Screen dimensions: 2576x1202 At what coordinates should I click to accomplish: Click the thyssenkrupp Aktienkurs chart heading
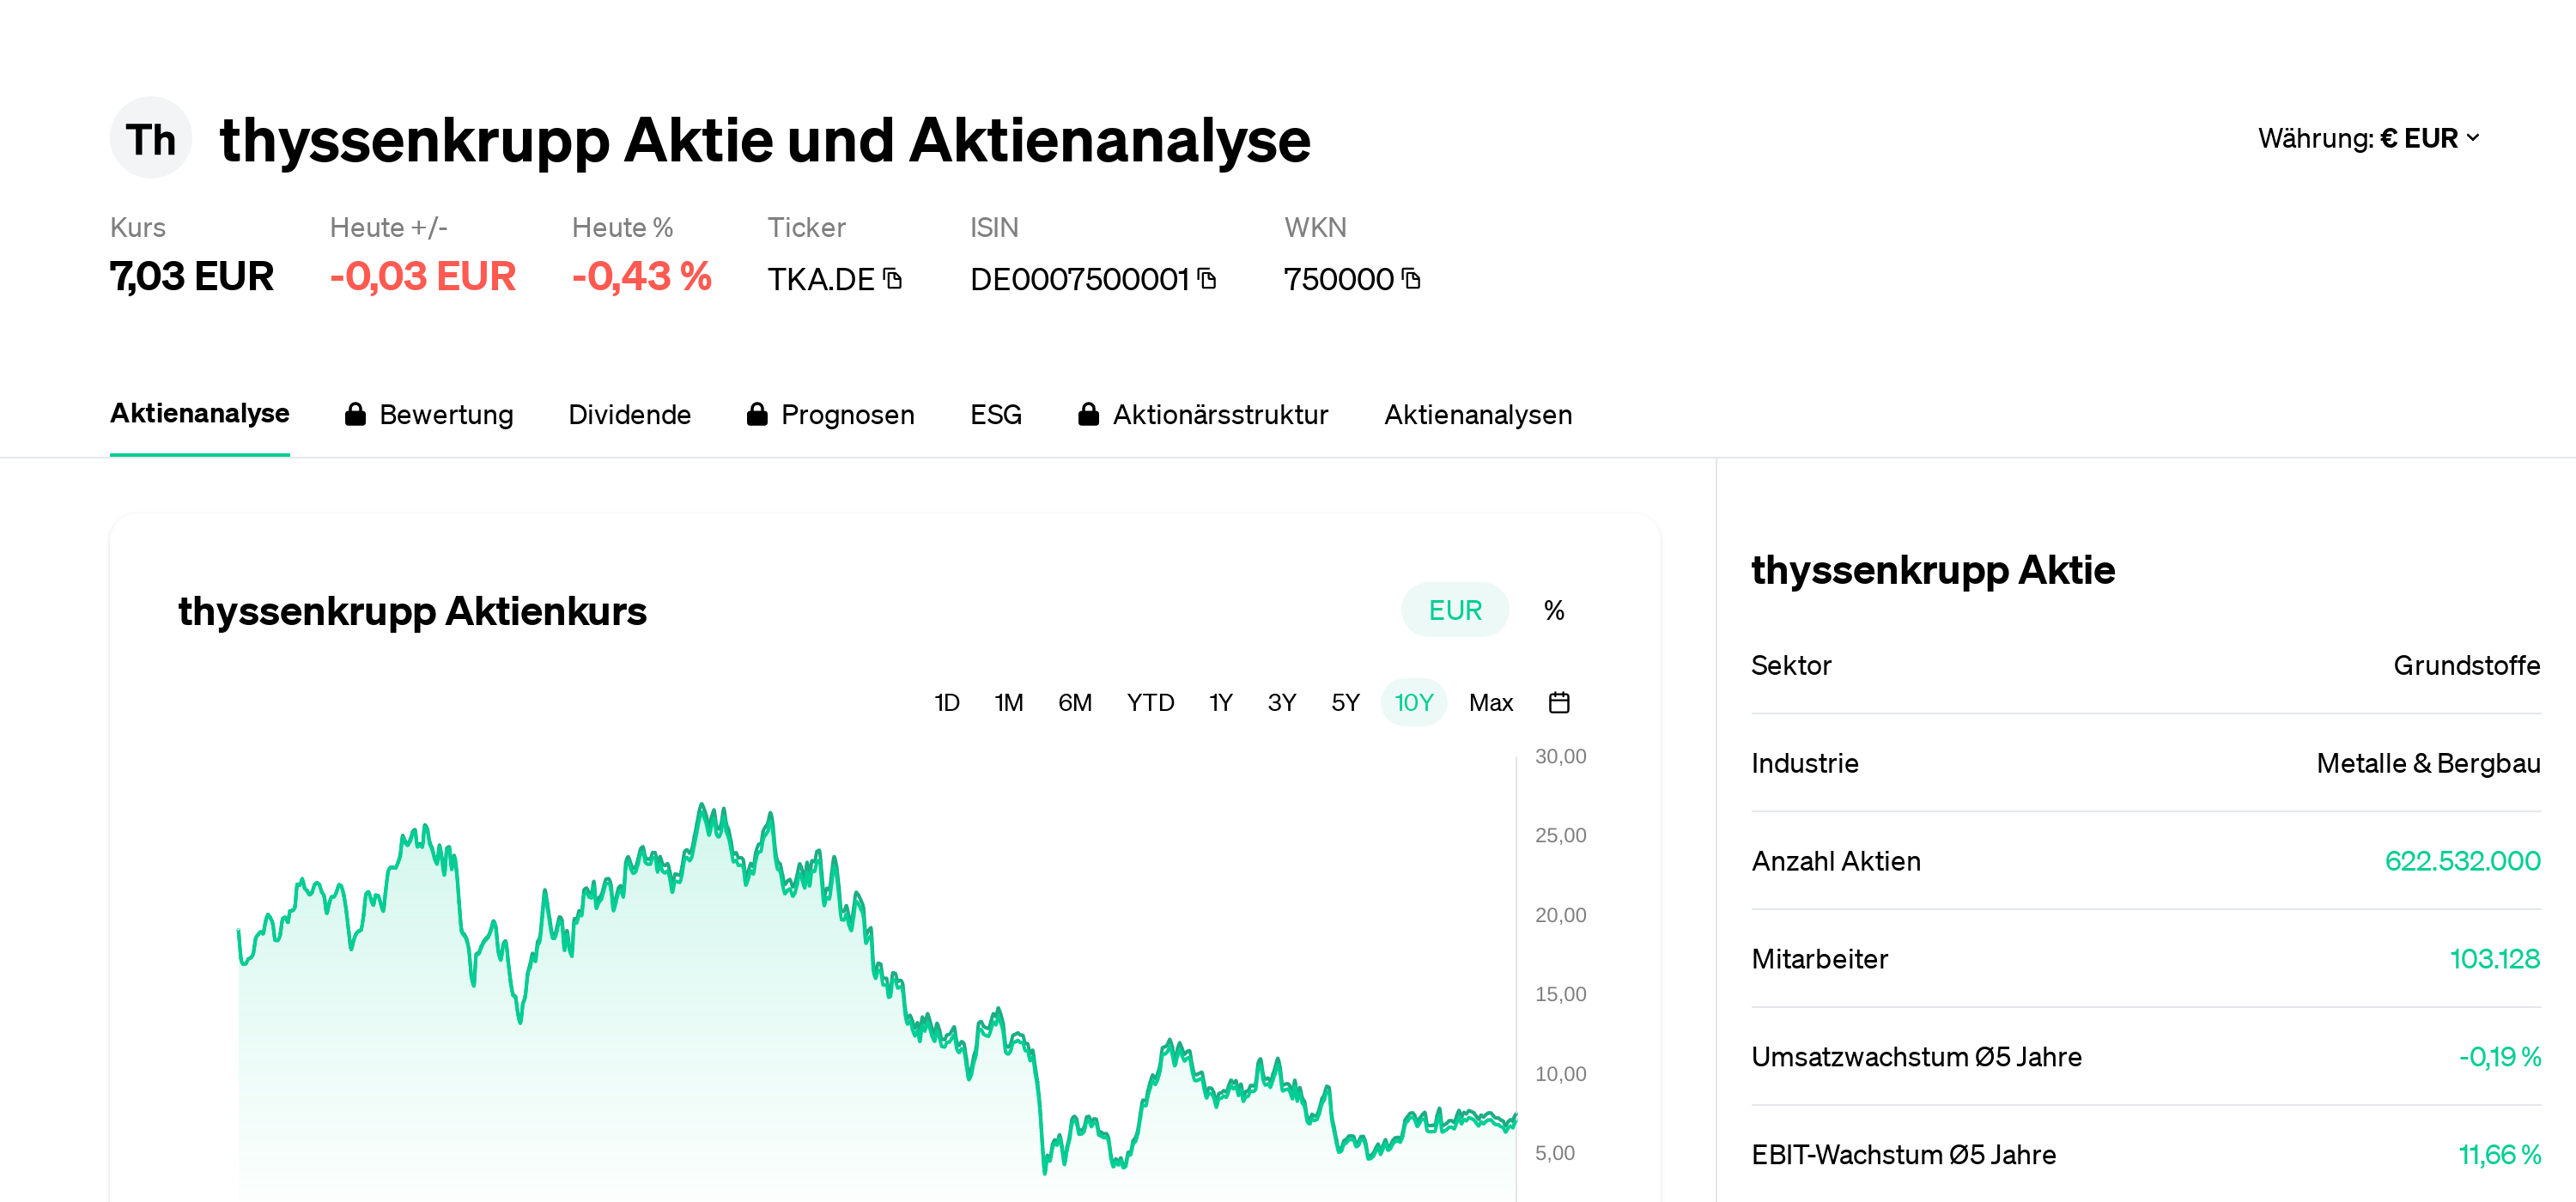[x=412, y=611]
